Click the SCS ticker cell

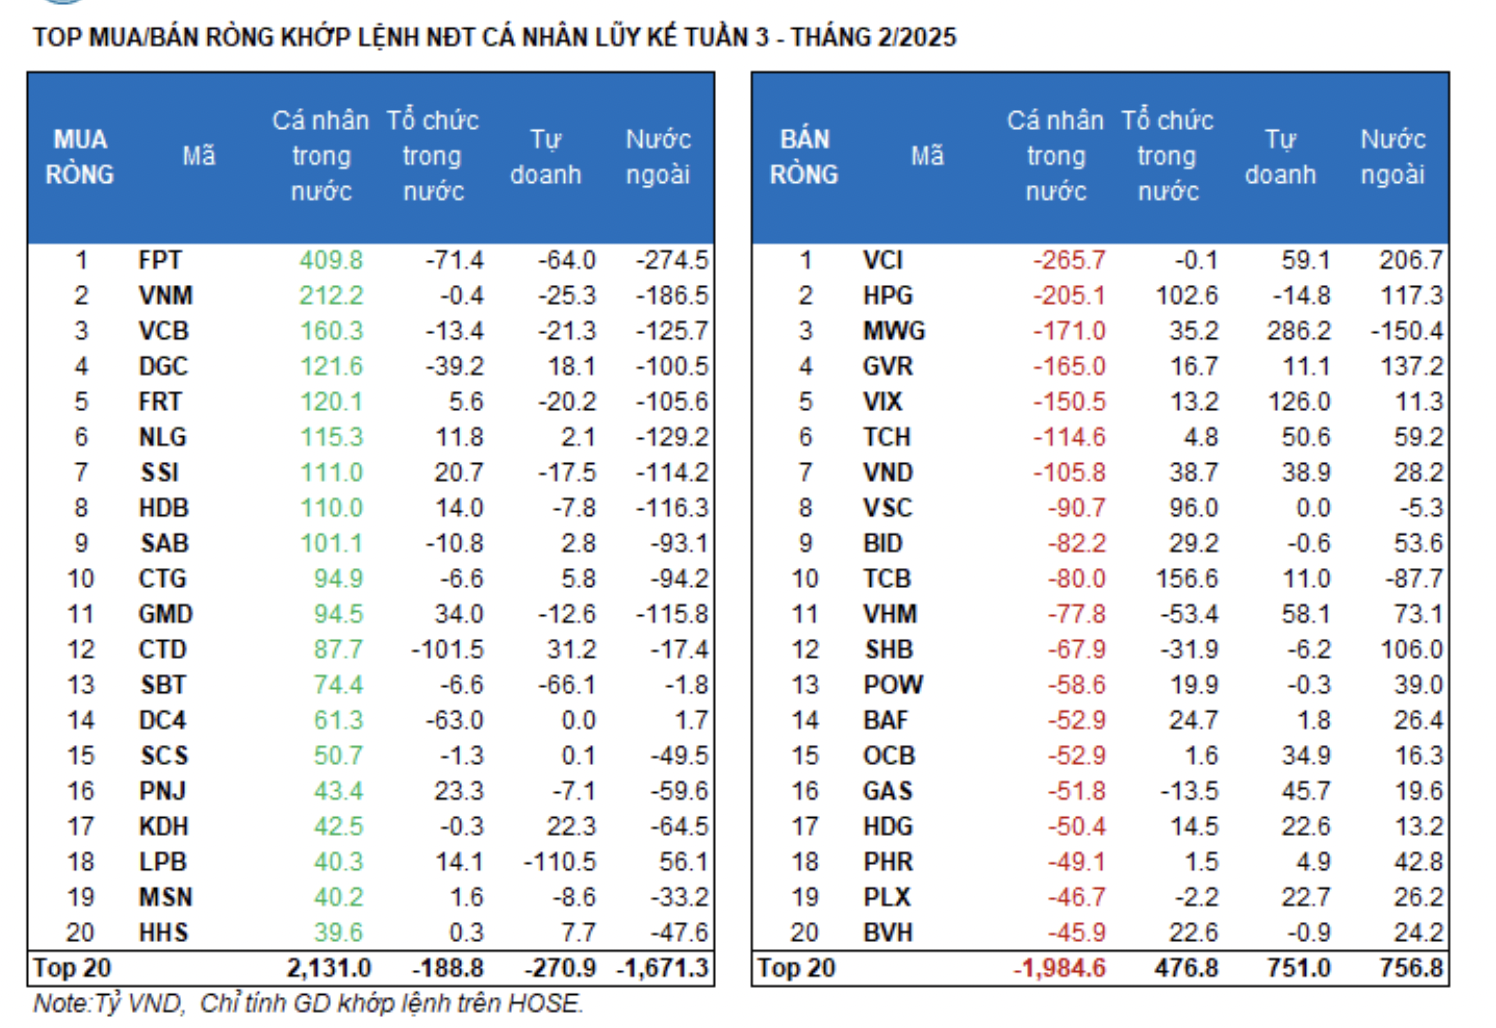point(164,756)
